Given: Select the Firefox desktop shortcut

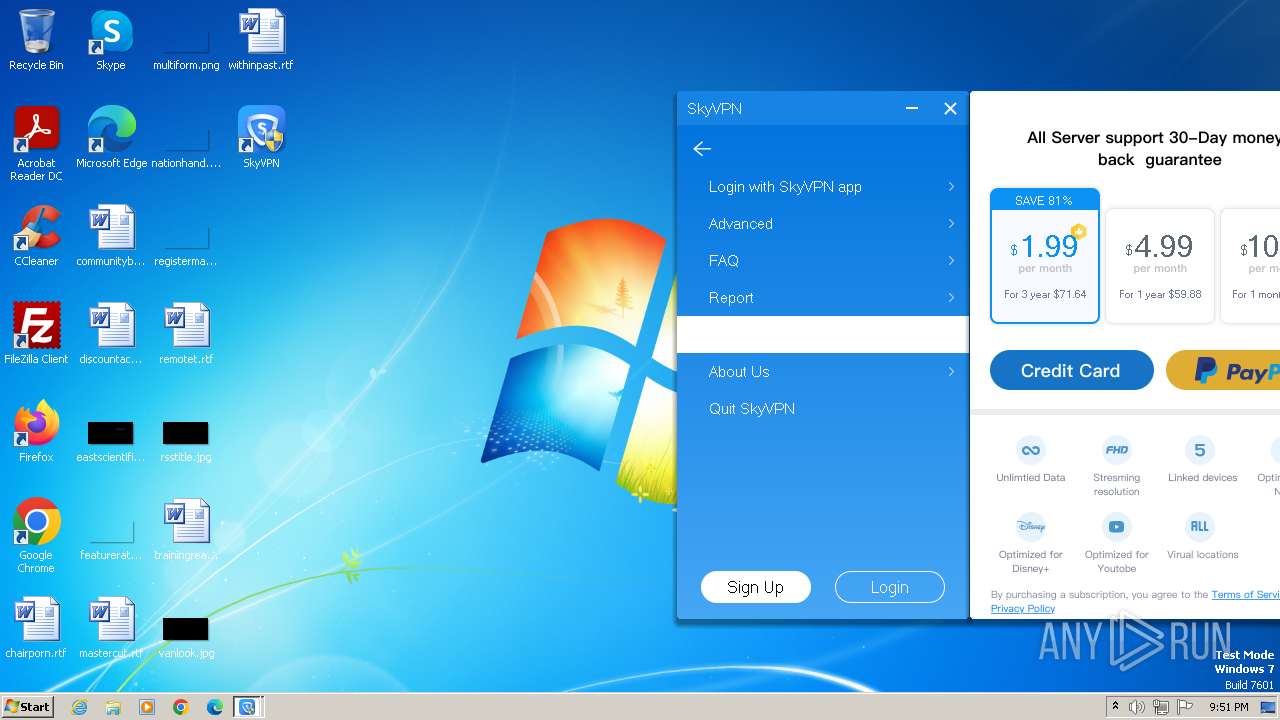Looking at the screenshot, I should (x=36, y=432).
